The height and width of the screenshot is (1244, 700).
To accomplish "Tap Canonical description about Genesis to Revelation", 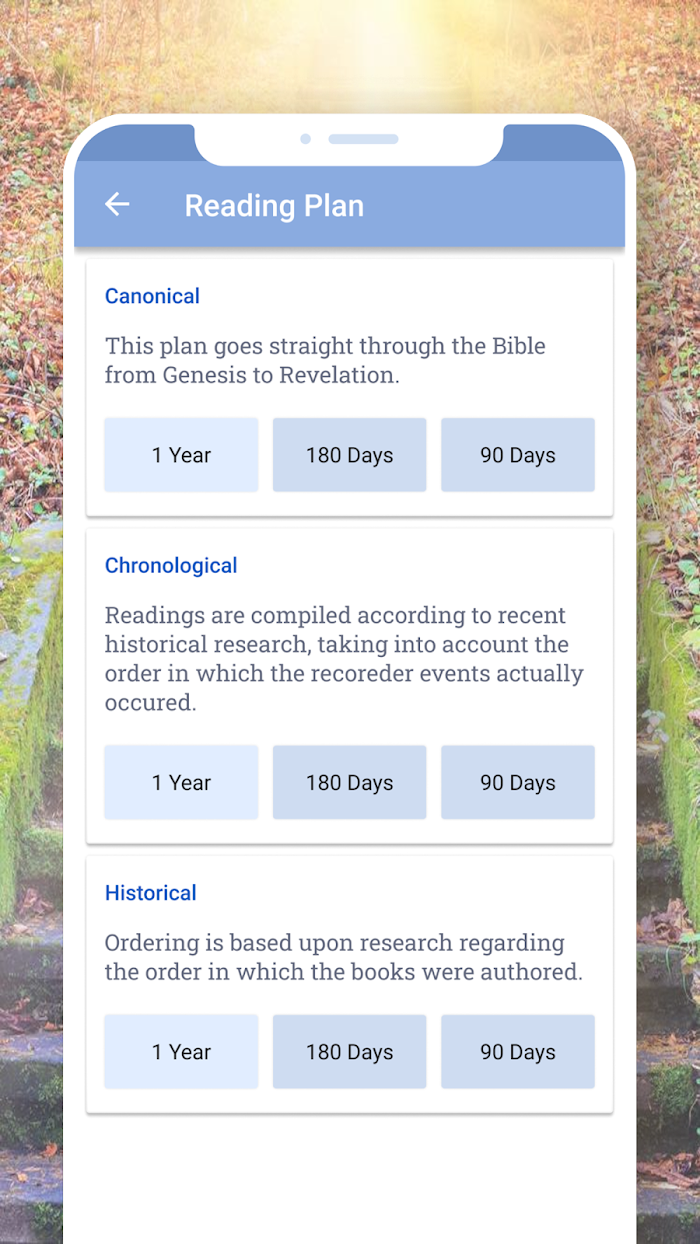I will [325, 360].
